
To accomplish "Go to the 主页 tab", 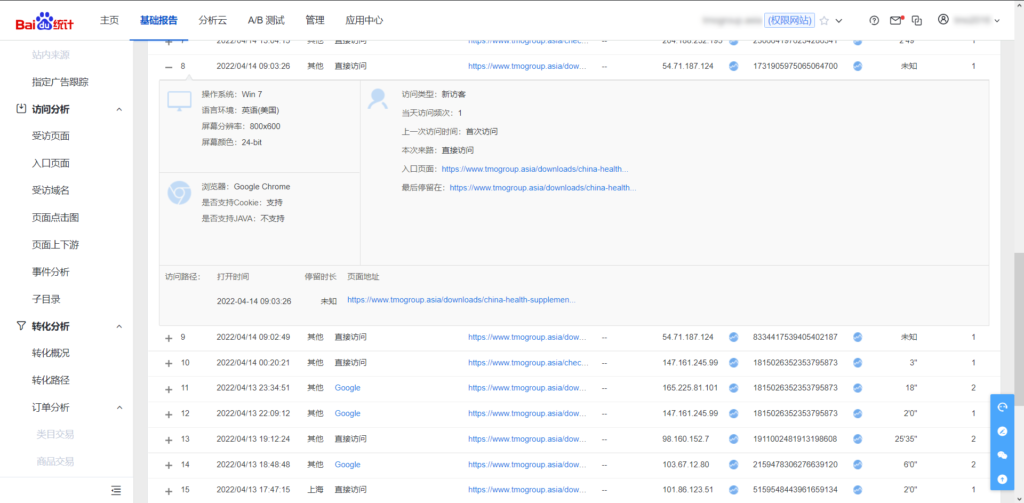I will [109, 20].
